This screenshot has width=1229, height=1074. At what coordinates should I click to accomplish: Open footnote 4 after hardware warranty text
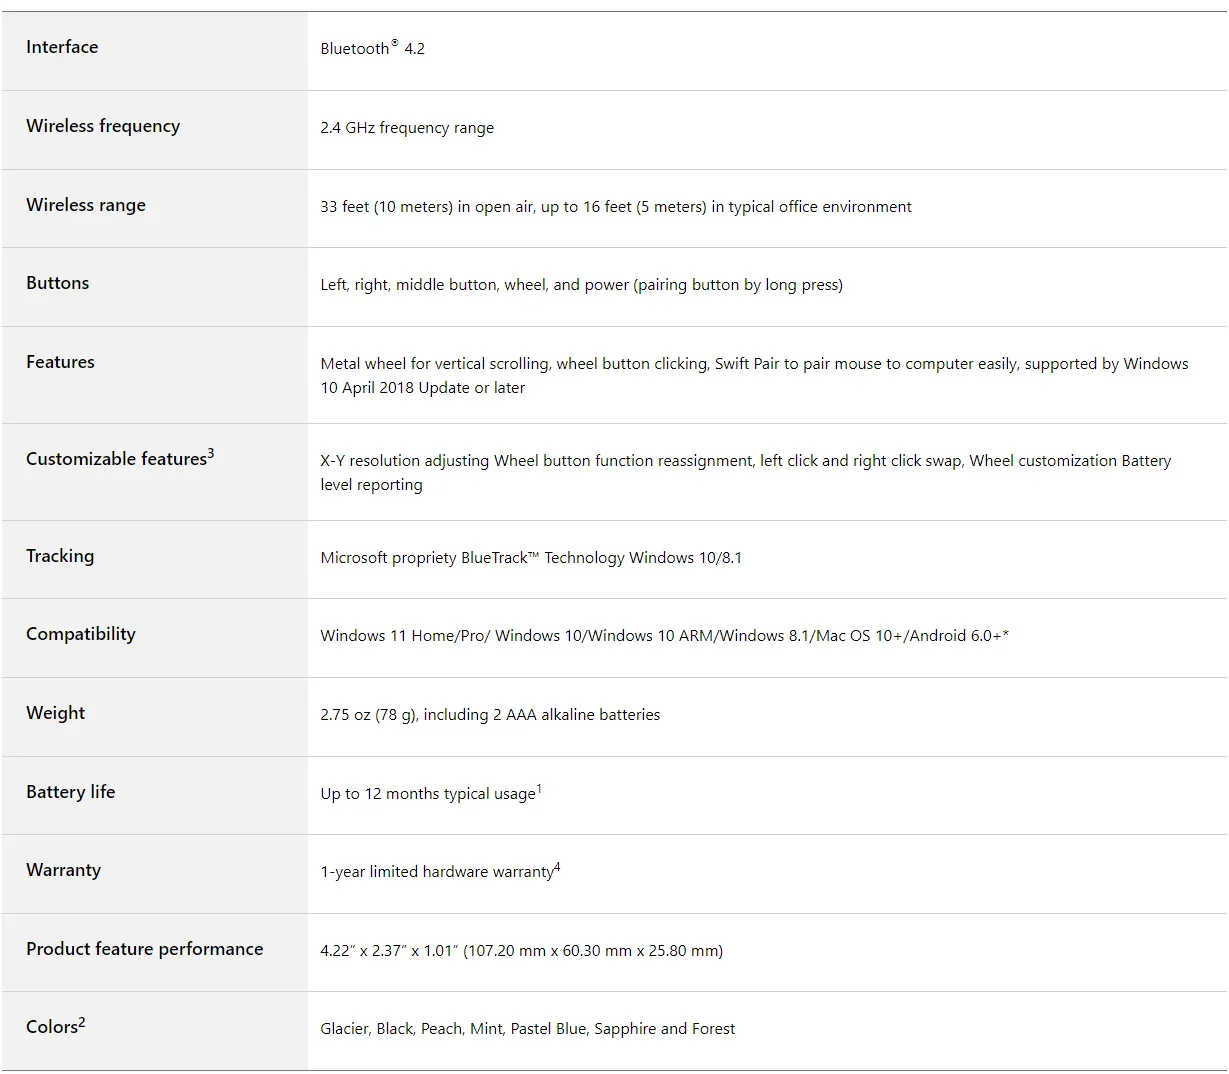[557, 867]
